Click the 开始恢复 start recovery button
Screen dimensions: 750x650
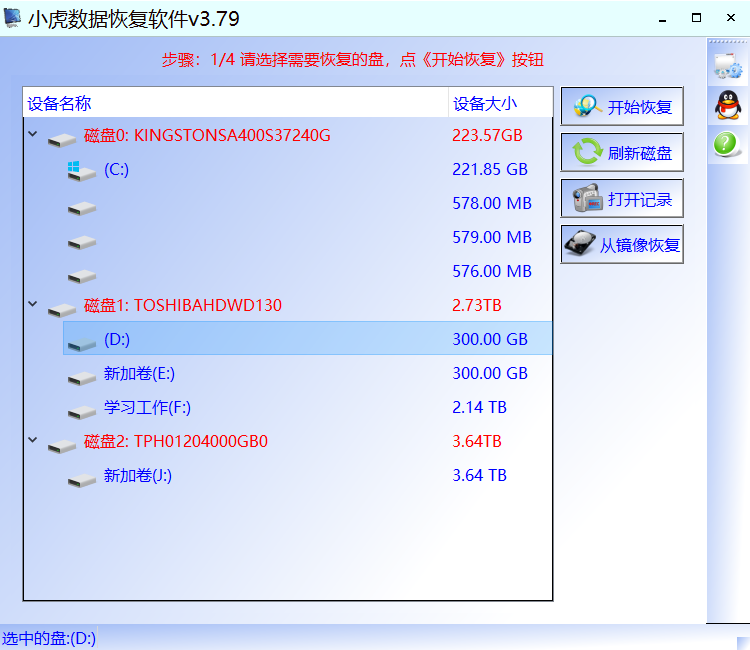(622, 106)
